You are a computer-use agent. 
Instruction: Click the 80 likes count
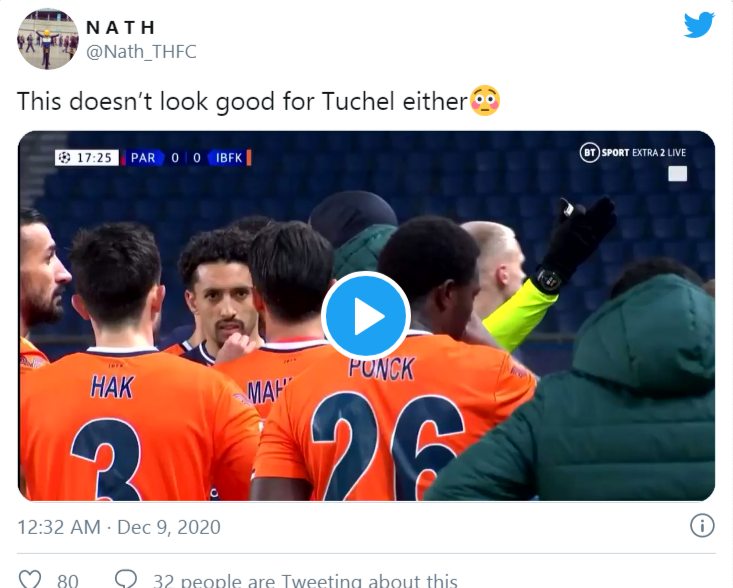click(x=68, y=580)
